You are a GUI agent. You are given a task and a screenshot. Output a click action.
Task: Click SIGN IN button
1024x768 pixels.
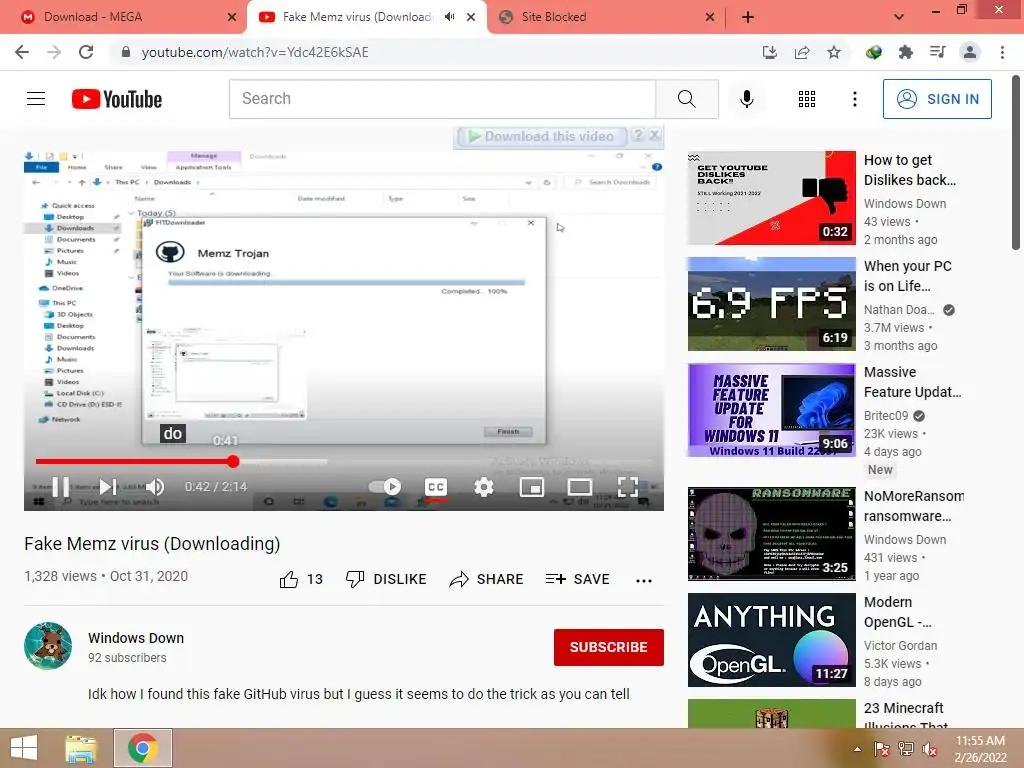(937, 99)
